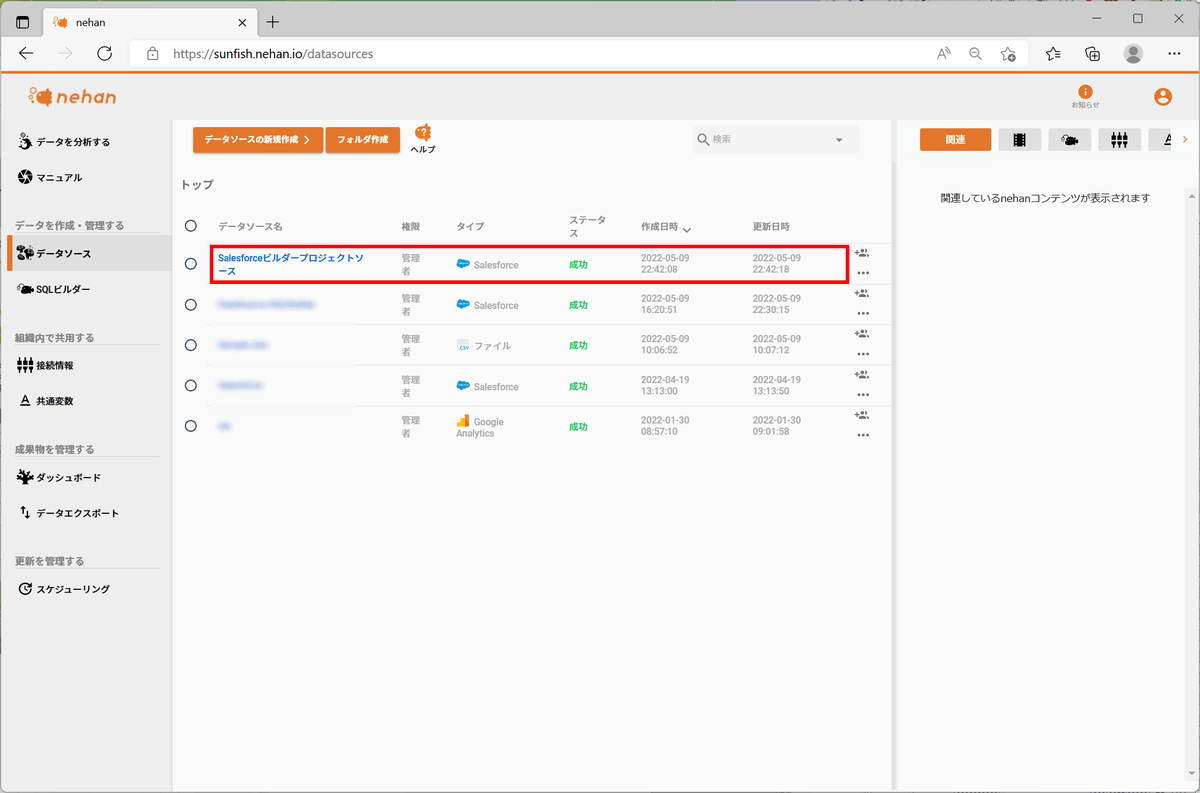Open the film strip tab in right panel
1200x793 pixels.
click(x=1019, y=140)
